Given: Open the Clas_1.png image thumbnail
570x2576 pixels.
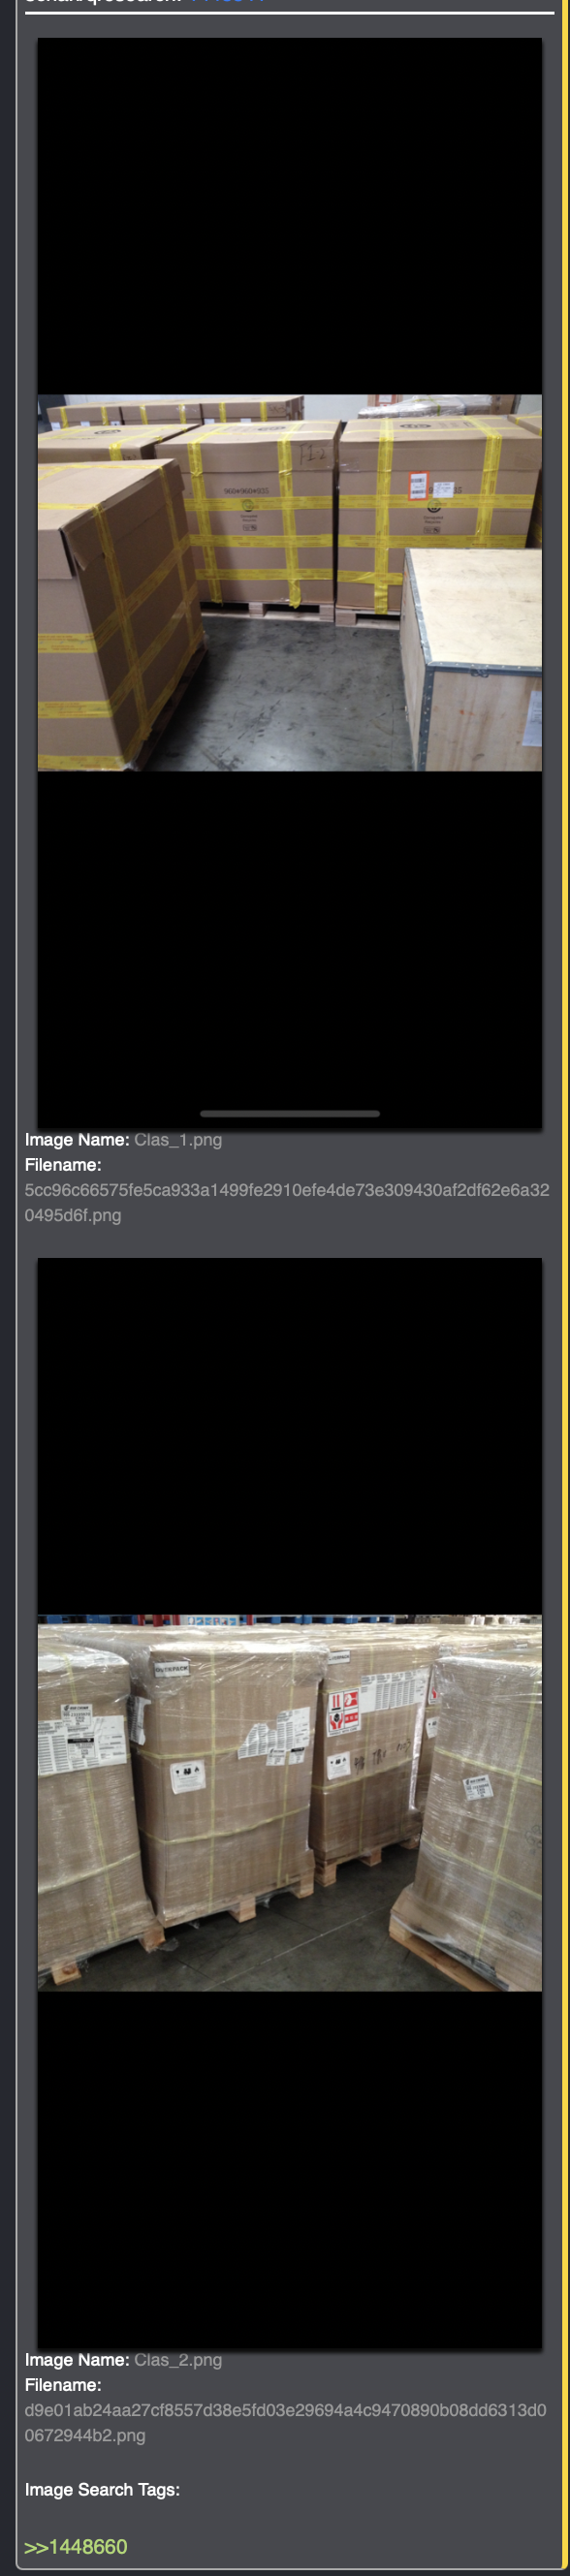Looking at the screenshot, I should (x=290, y=583).
